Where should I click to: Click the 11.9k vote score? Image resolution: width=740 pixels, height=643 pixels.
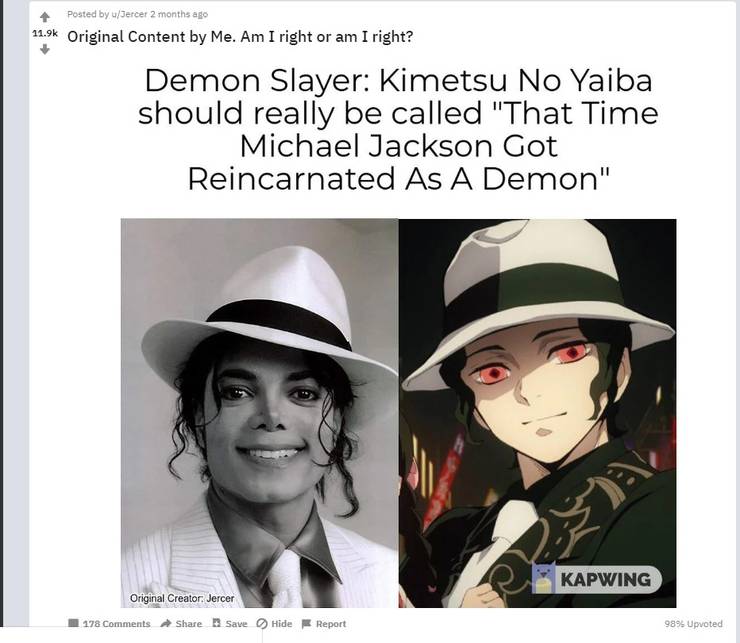(45, 33)
